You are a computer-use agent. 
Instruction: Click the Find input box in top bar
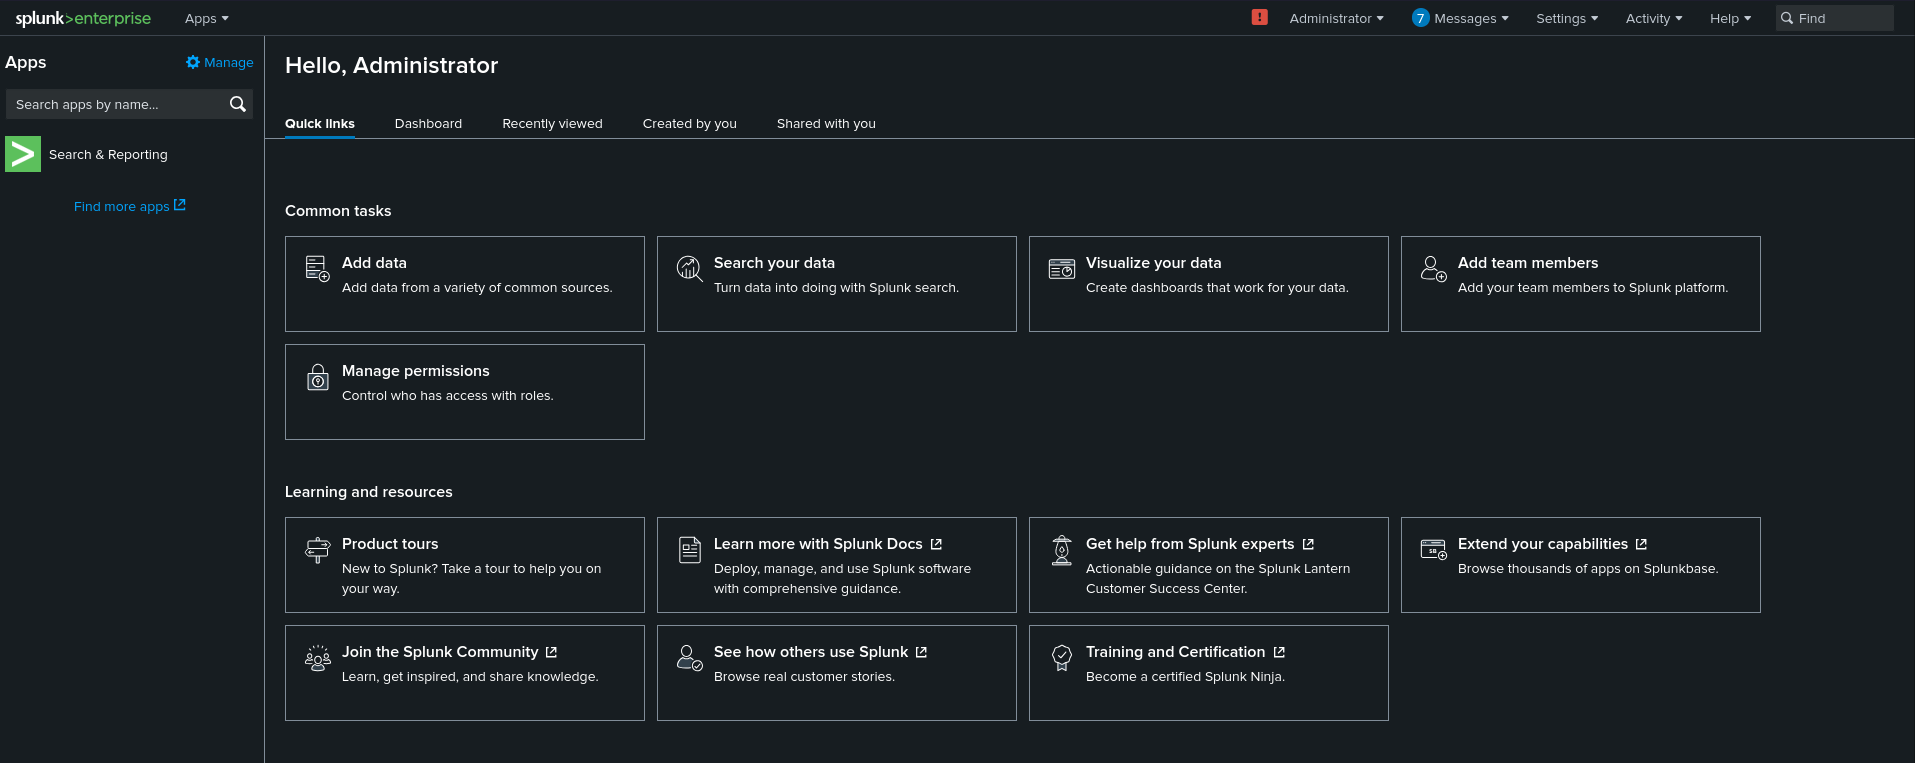pyautogui.click(x=1835, y=18)
